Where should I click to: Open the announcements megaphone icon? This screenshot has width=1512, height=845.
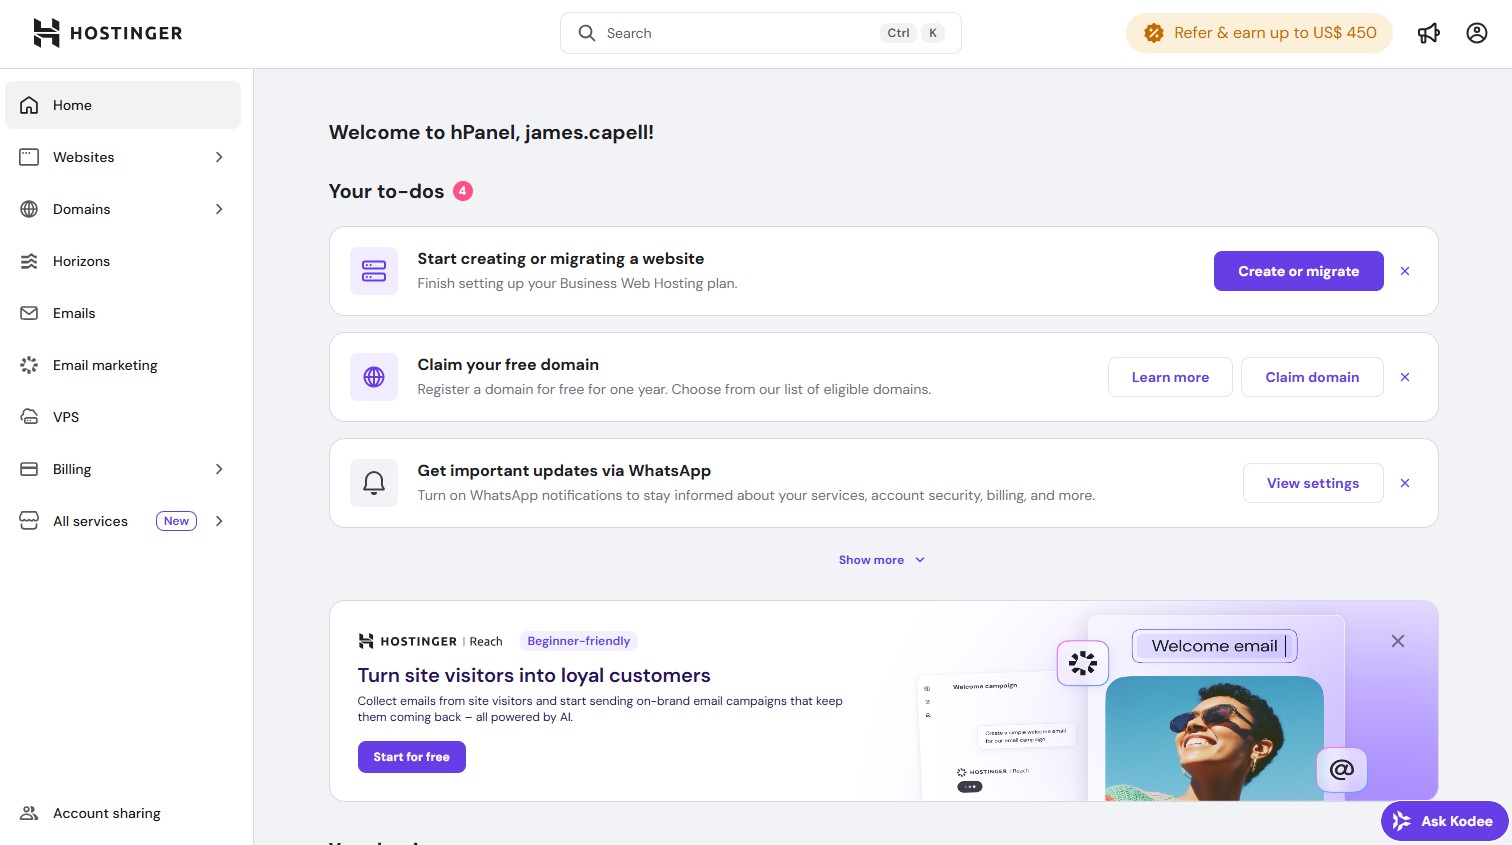[x=1429, y=33]
